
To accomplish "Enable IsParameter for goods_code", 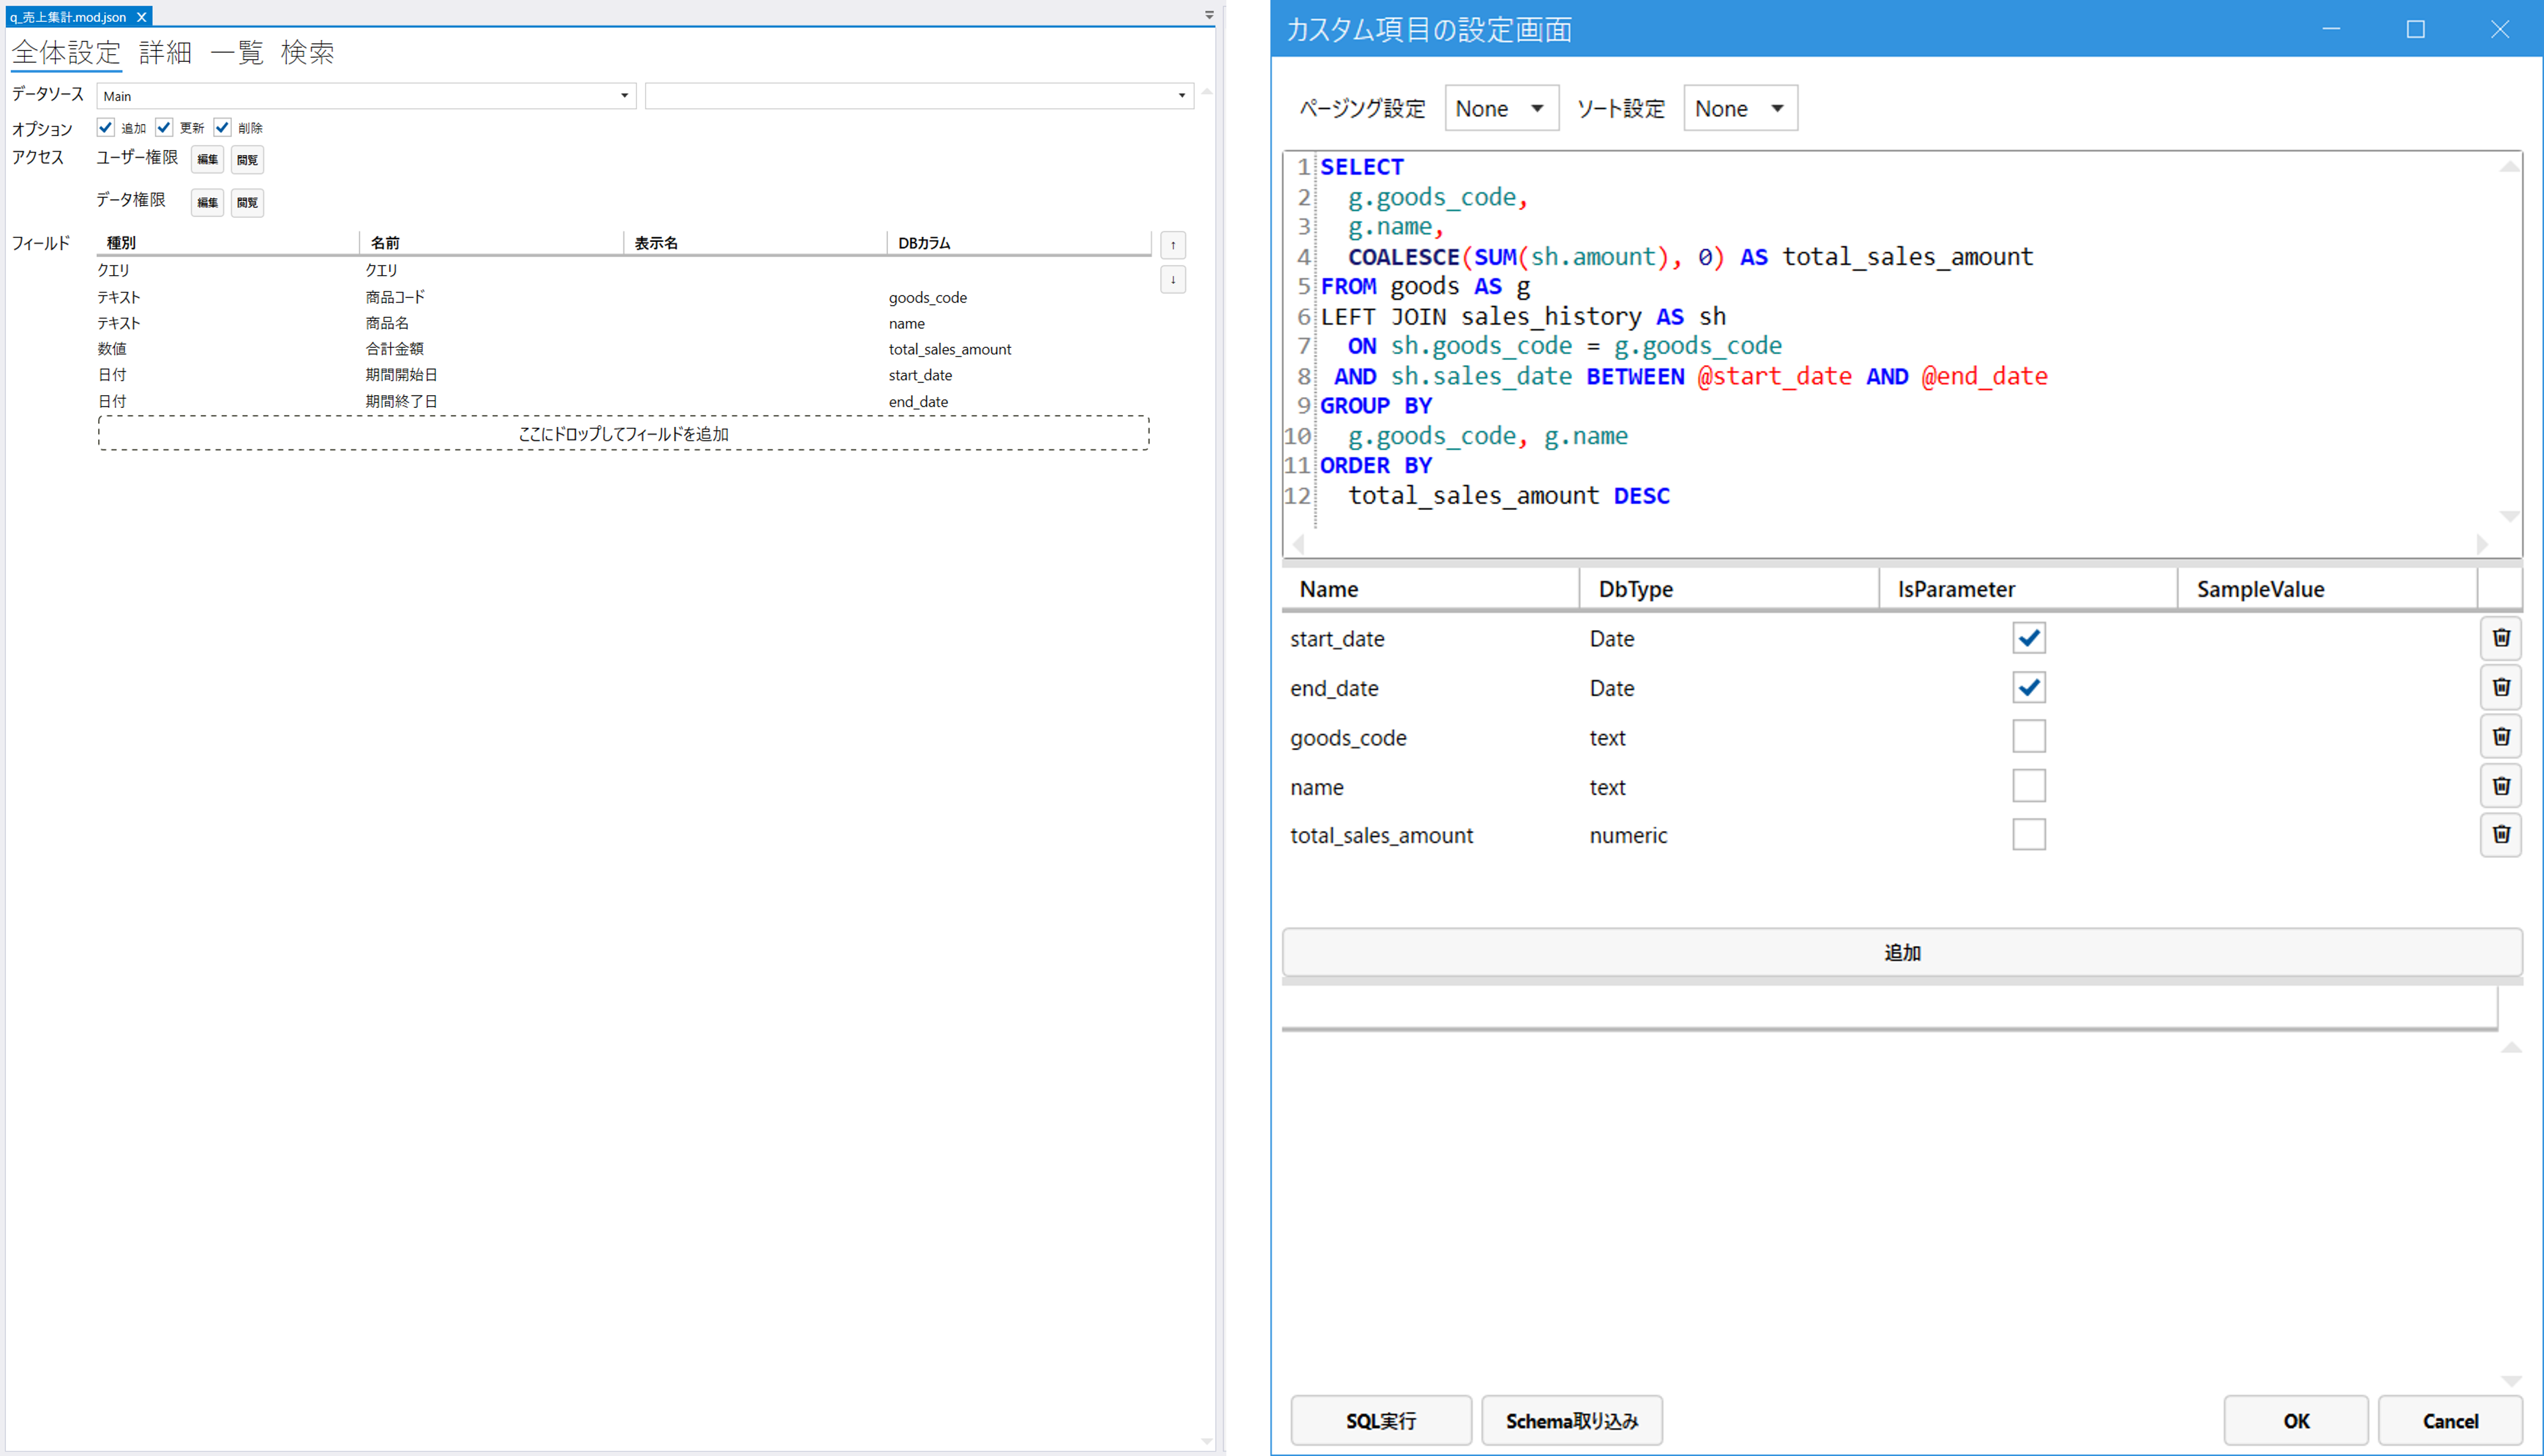I will 2028,737.
